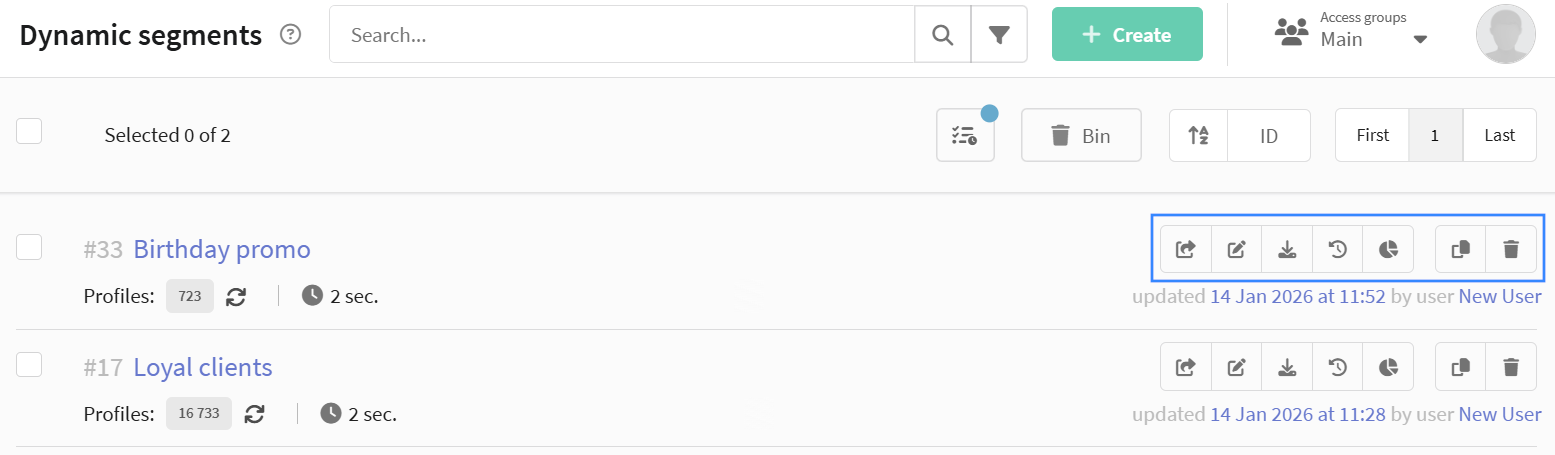Download the Birthday promo segment
Image resolution: width=1555 pixels, height=455 pixels.
1287,249
